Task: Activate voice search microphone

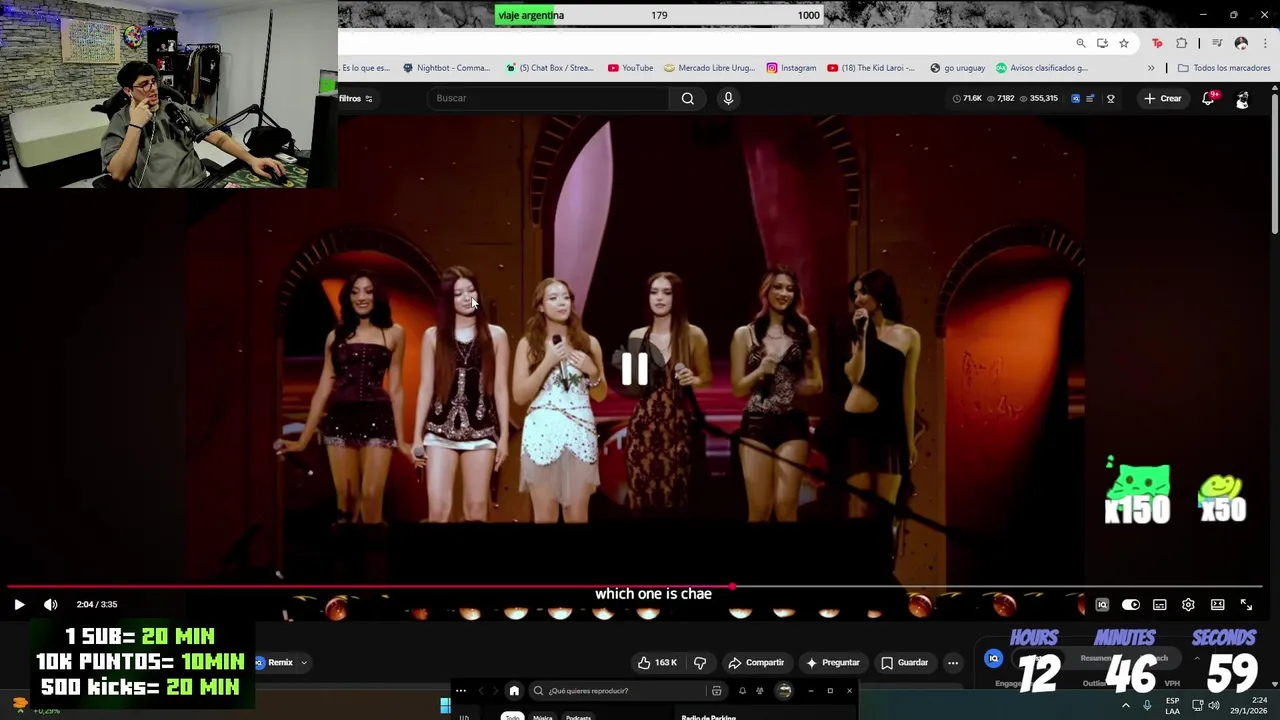Action: pos(728,98)
